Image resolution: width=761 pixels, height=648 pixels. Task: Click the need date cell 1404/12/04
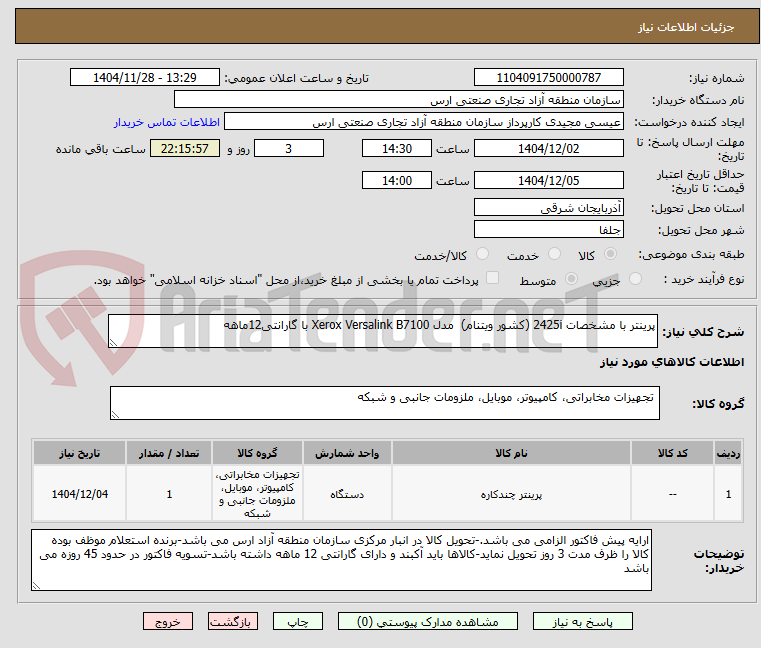80,494
